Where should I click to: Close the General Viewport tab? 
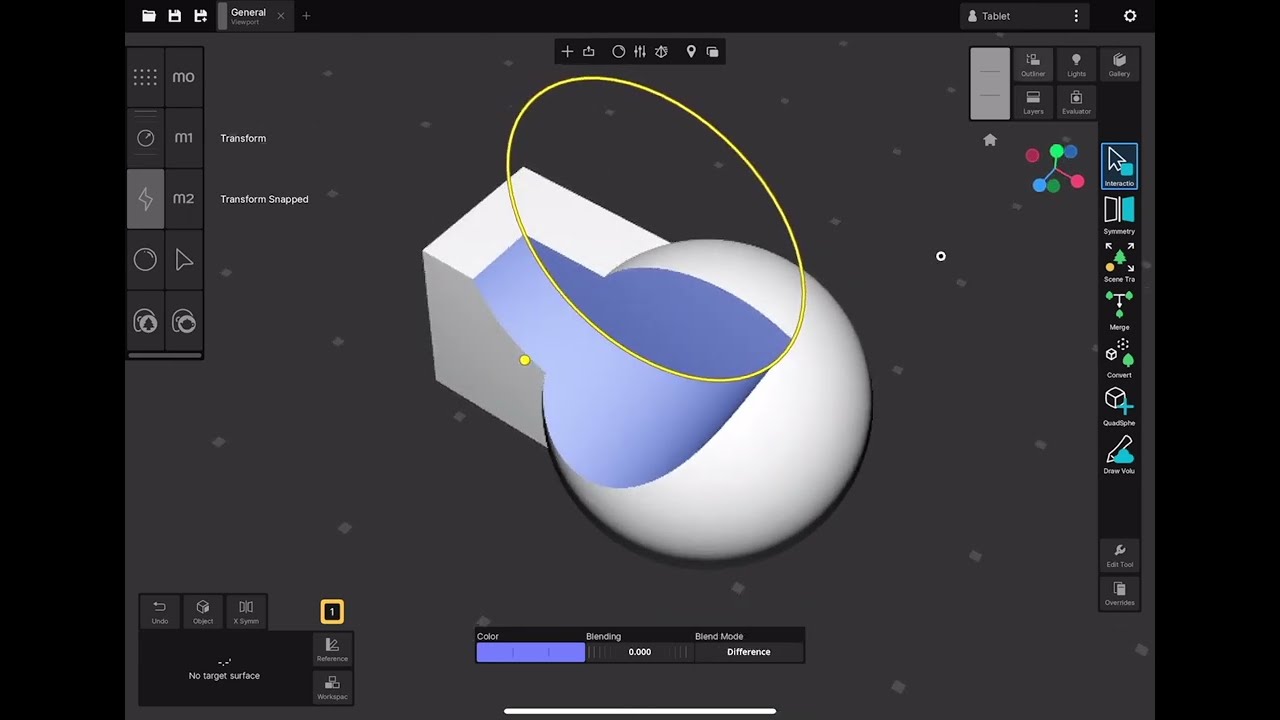pyautogui.click(x=280, y=16)
